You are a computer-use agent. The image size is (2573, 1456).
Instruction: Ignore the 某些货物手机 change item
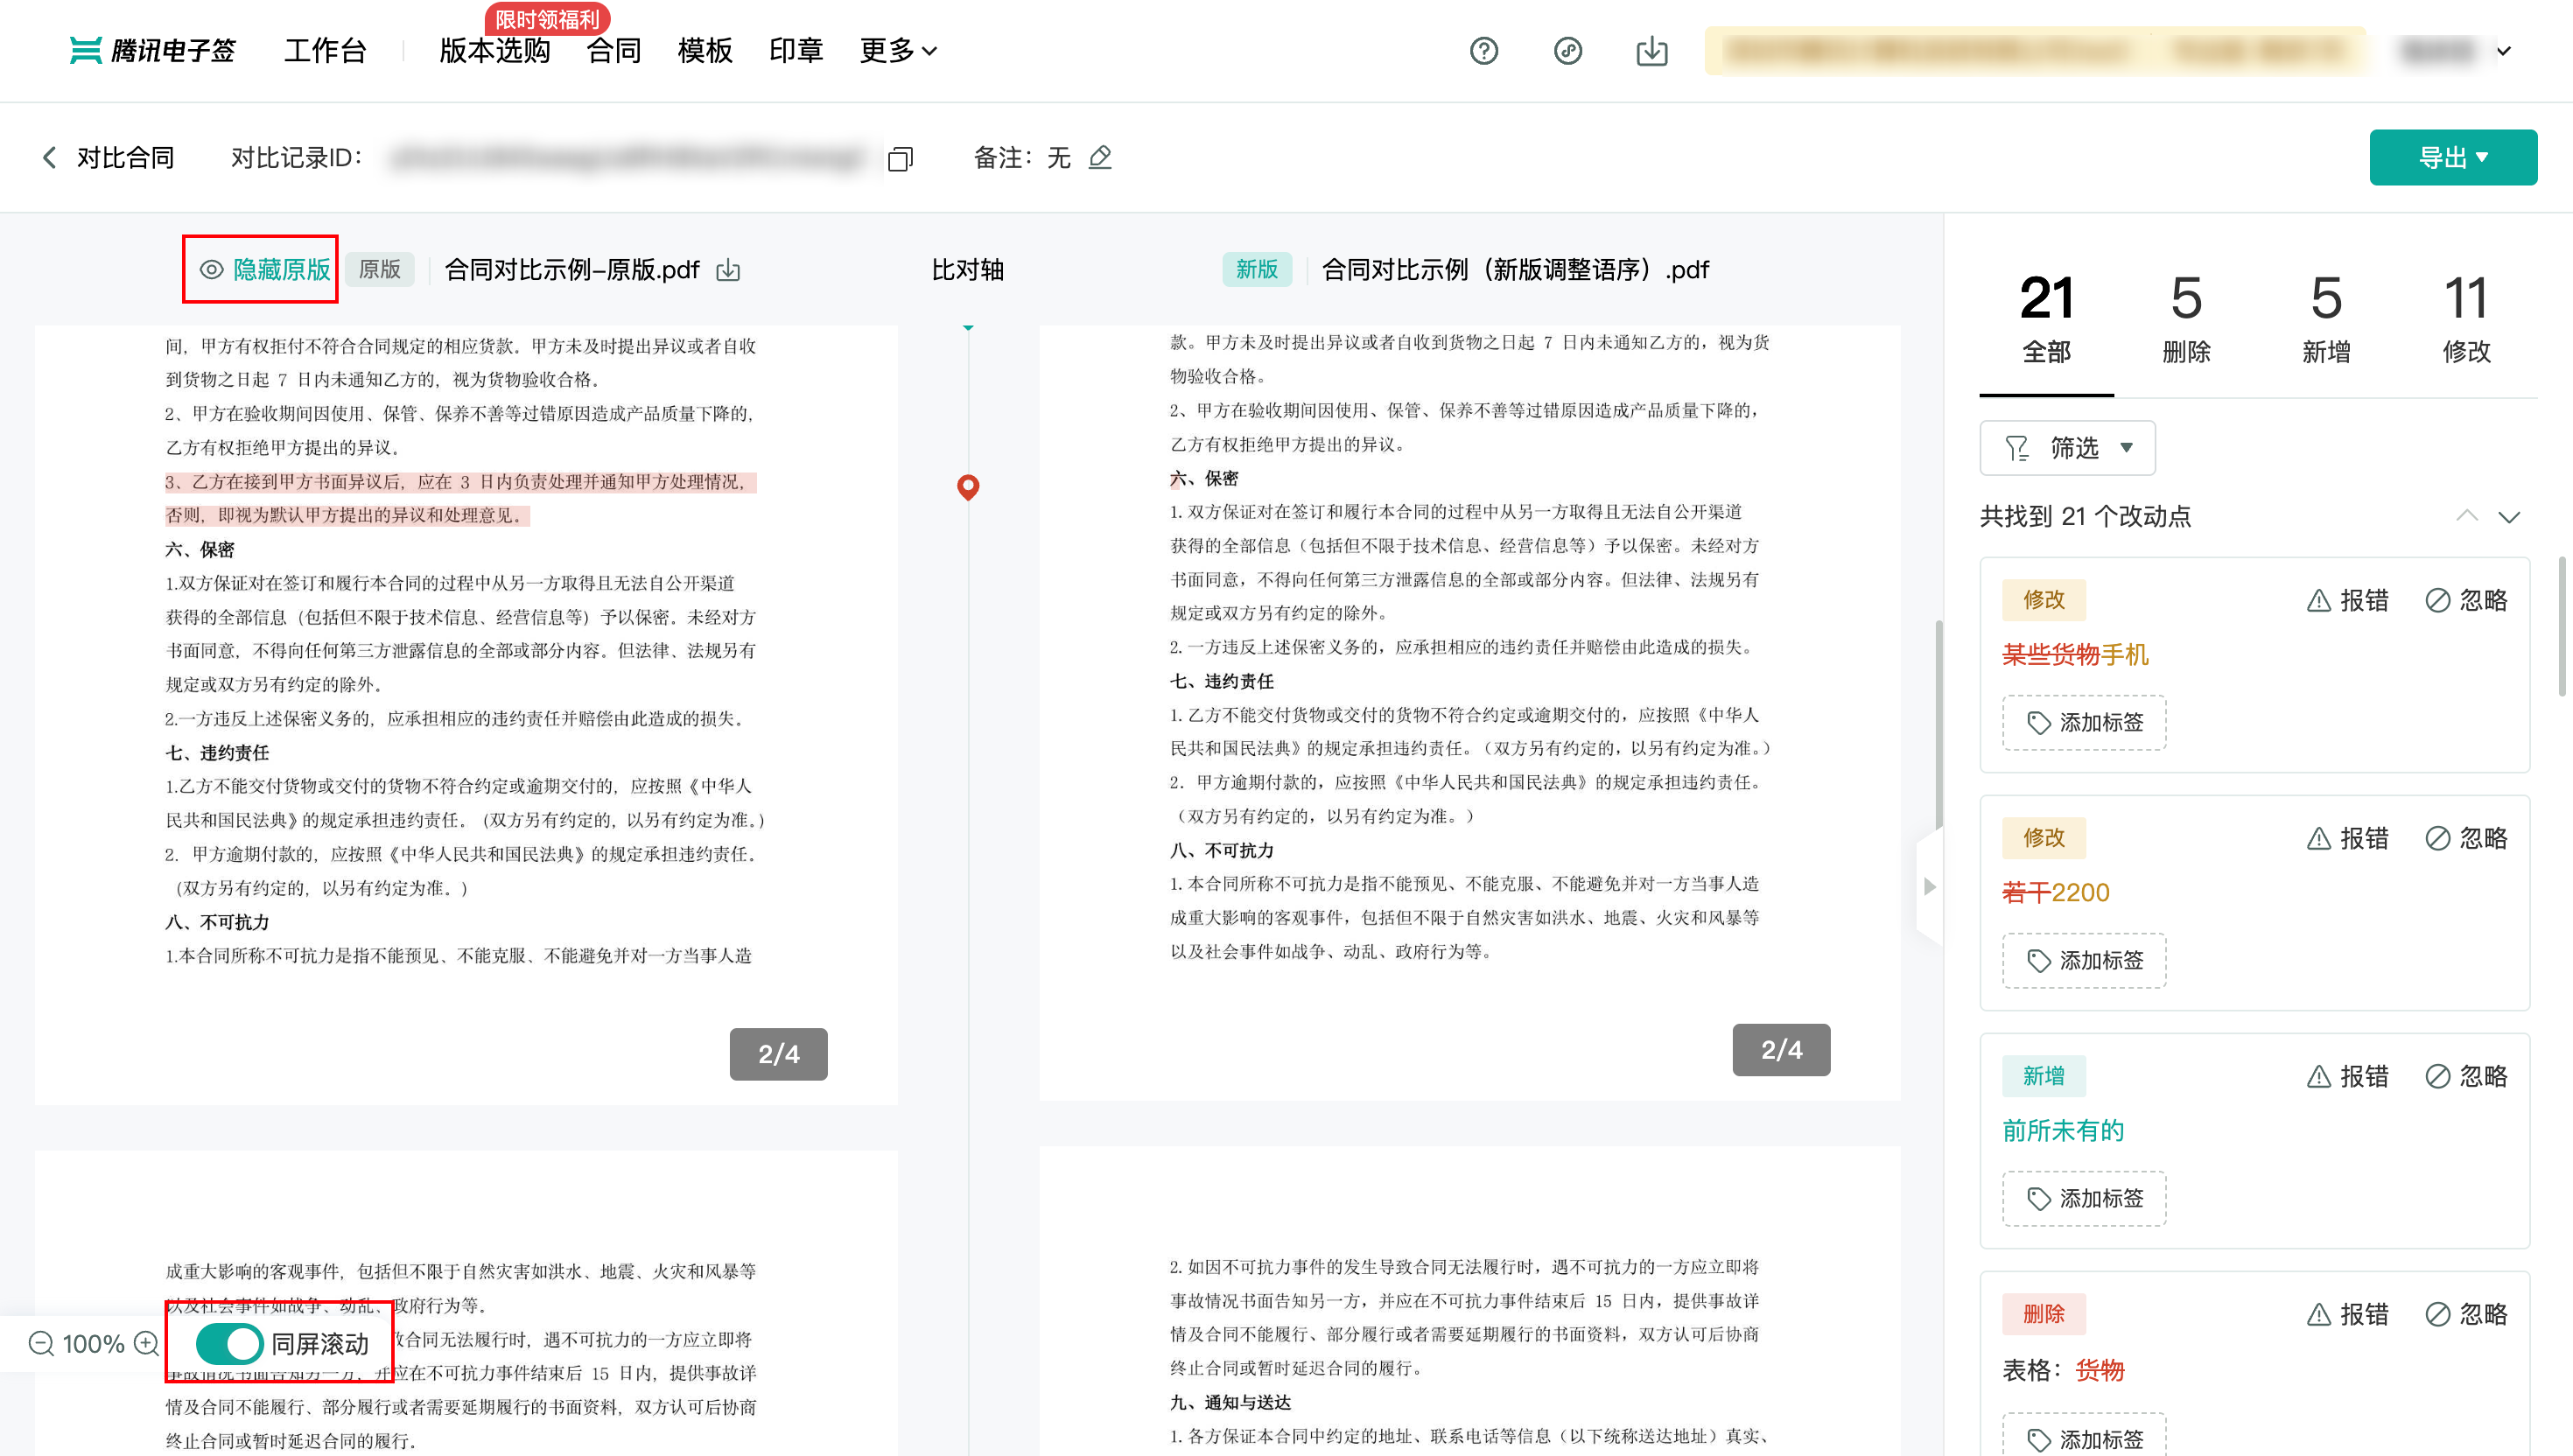(x=2466, y=600)
